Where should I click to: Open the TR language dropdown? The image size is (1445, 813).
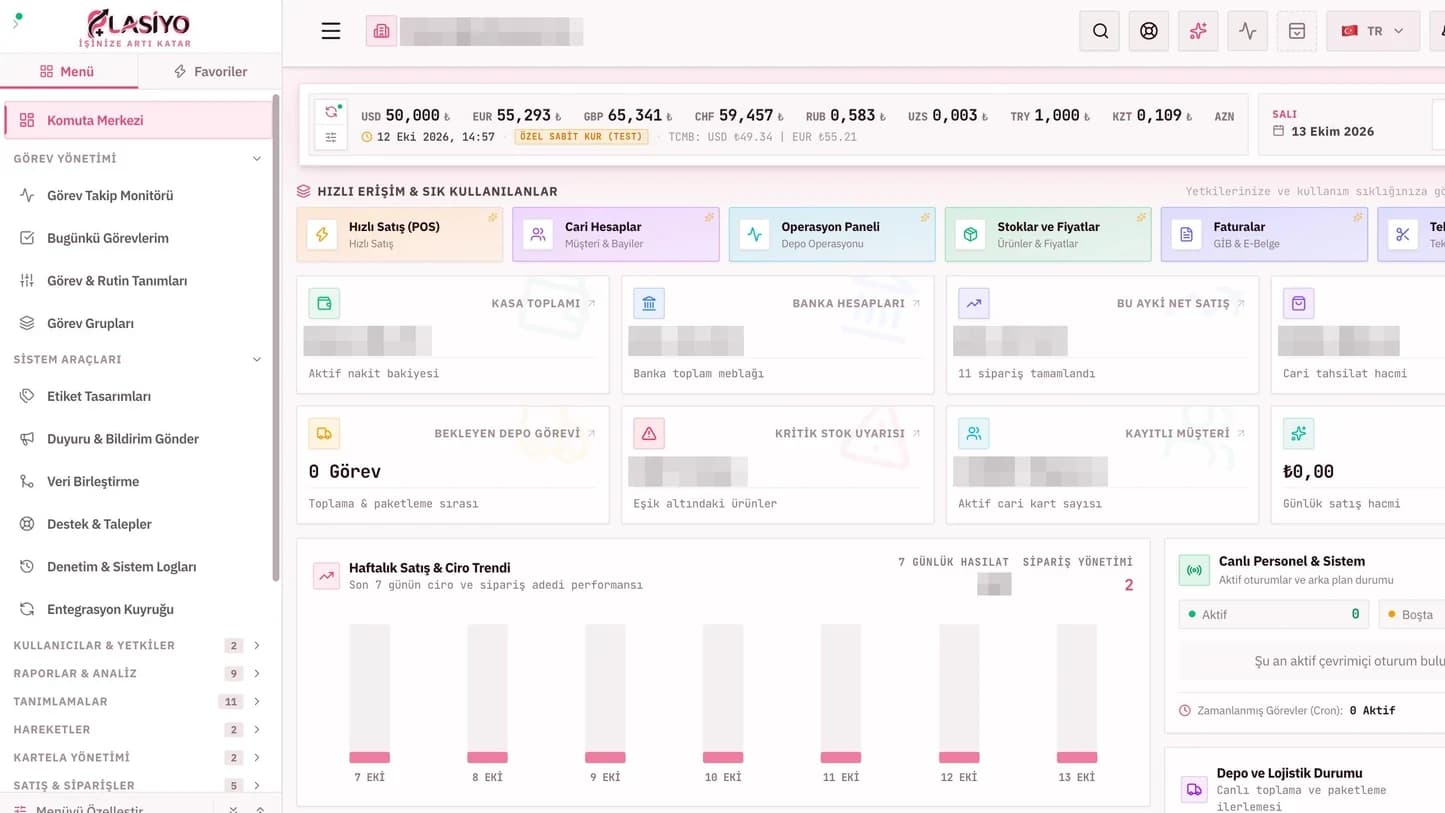click(x=1373, y=31)
